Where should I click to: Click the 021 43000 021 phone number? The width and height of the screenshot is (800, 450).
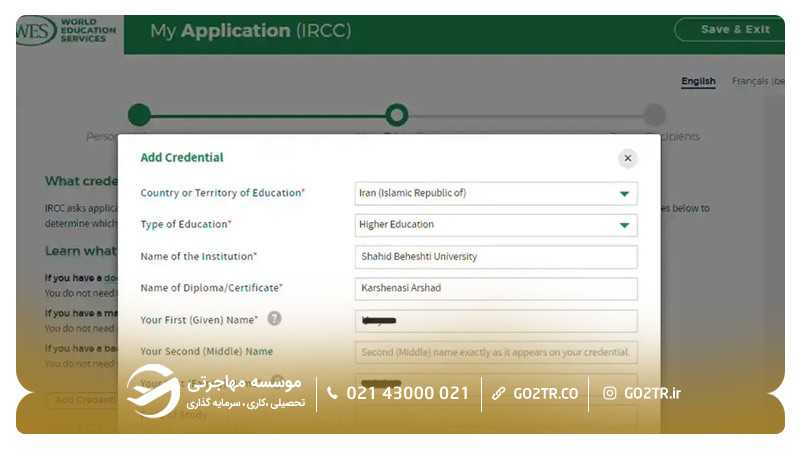[x=407, y=393]
